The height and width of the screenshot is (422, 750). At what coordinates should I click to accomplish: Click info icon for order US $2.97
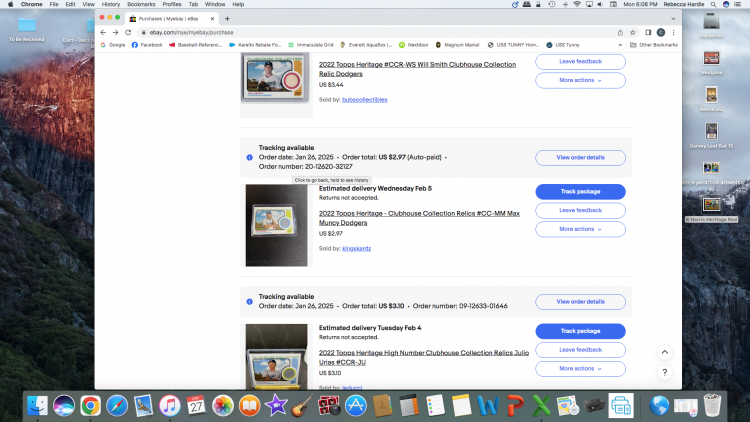249,157
